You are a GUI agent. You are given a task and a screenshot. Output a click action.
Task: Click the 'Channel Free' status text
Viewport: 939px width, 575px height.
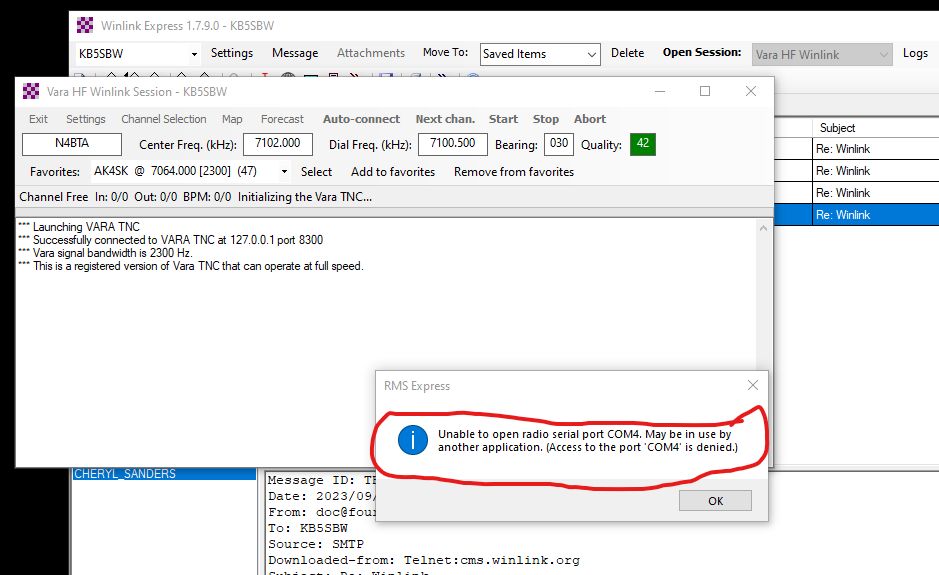[53, 196]
